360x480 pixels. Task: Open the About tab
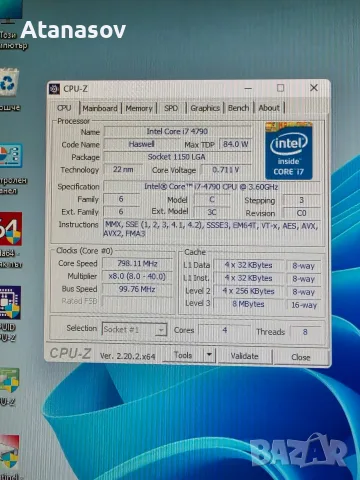269,108
